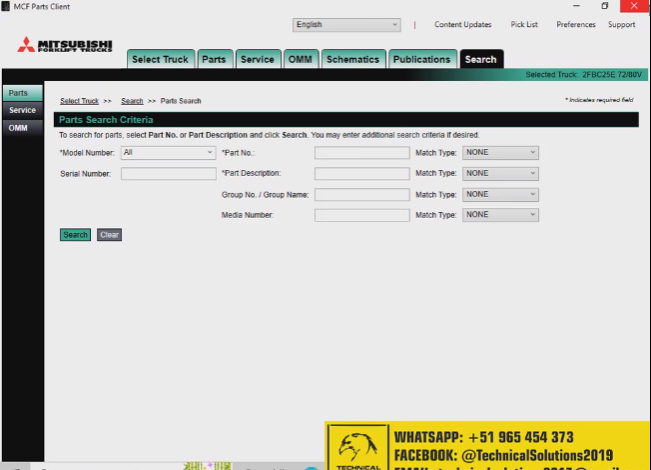
Task: Go to the Publications tab
Action: (421, 59)
